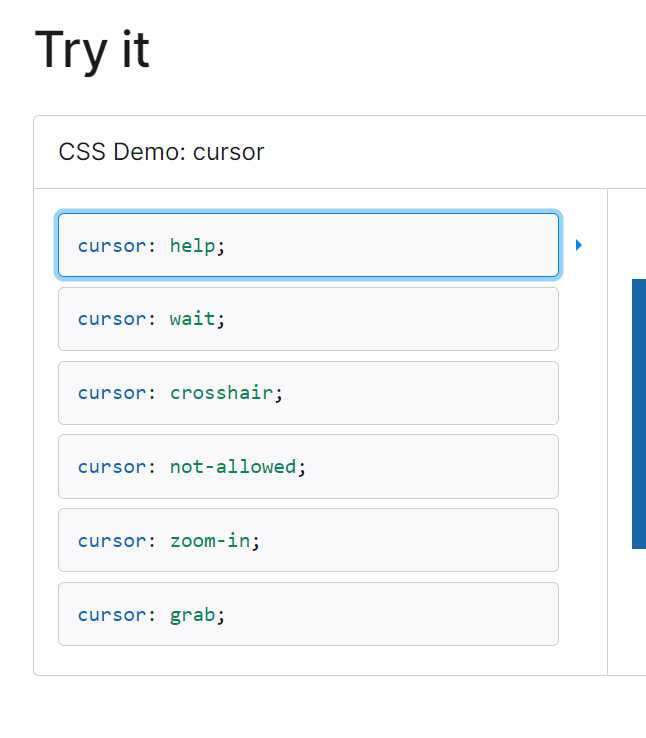Viewport: 646px width, 738px height.
Task: Click the green "crosshair" value text
Action: [222, 393]
